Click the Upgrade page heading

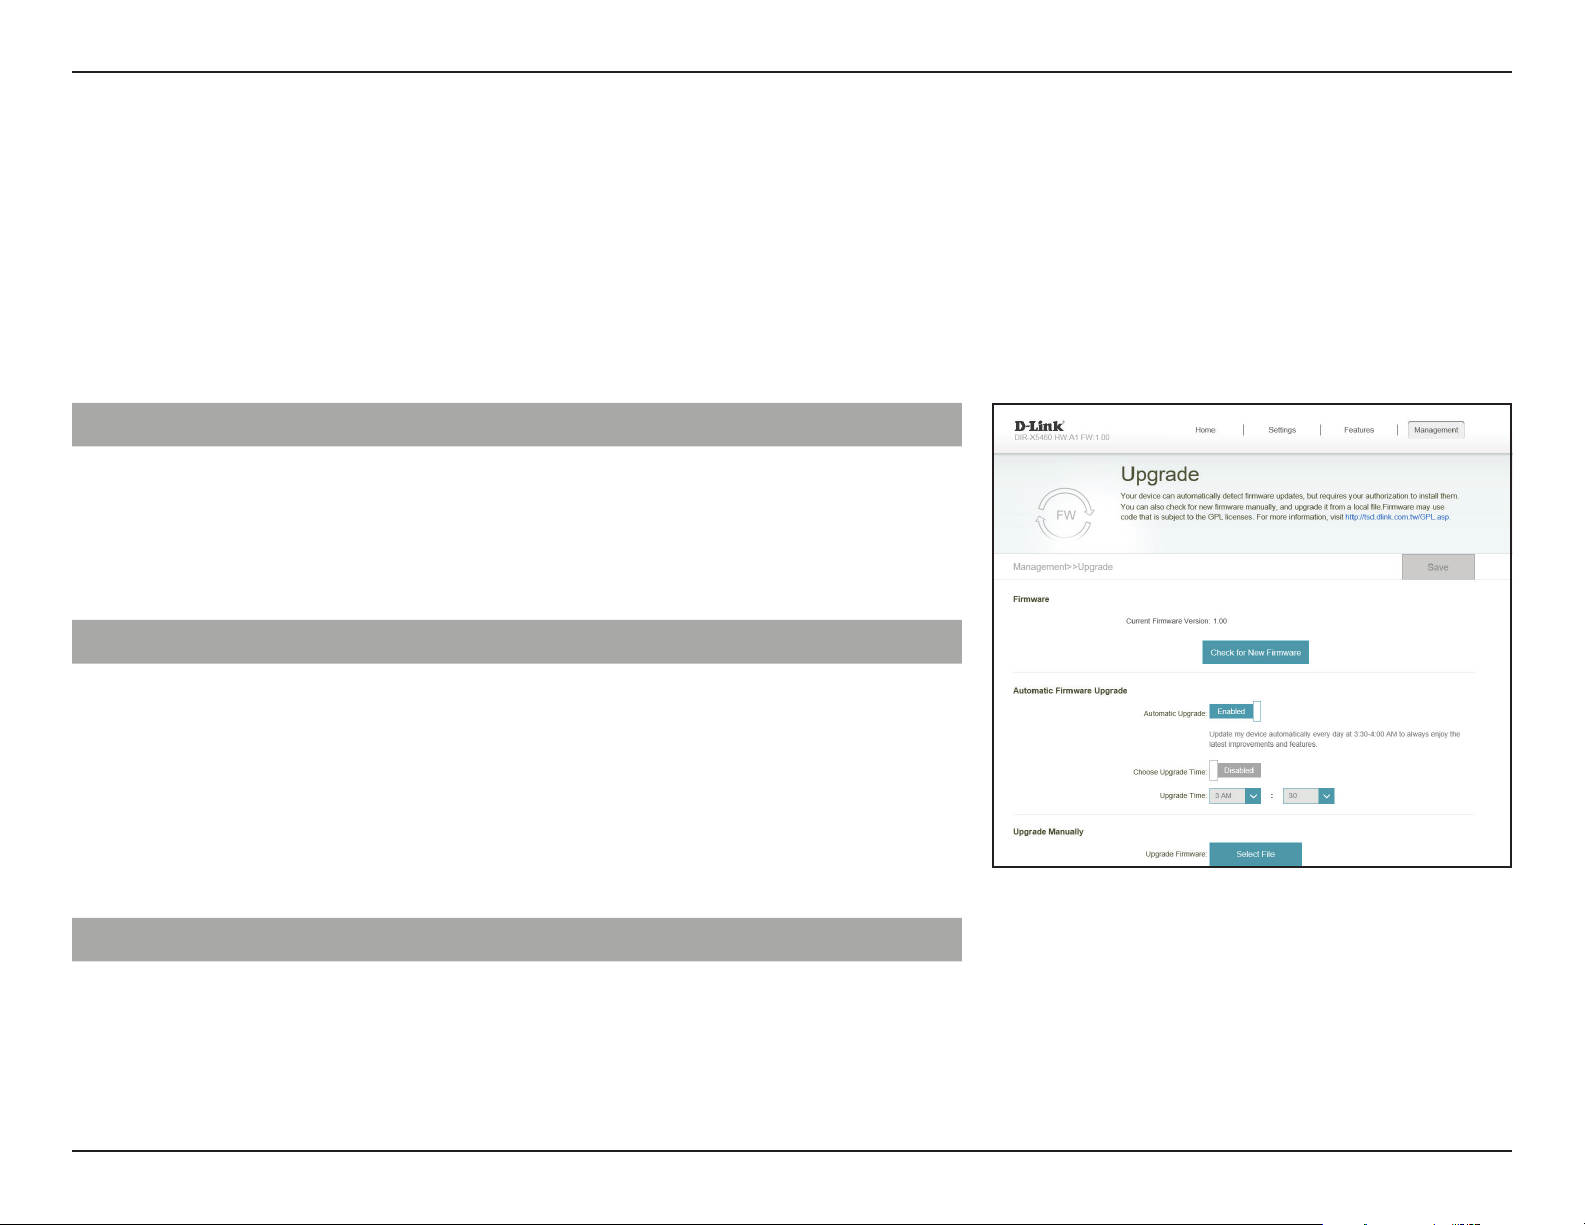click(1159, 474)
